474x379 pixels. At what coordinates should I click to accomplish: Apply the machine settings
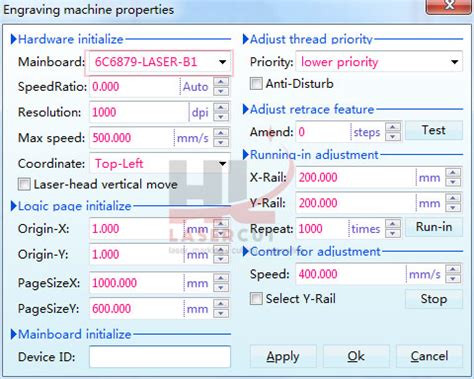click(x=283, y=356)
